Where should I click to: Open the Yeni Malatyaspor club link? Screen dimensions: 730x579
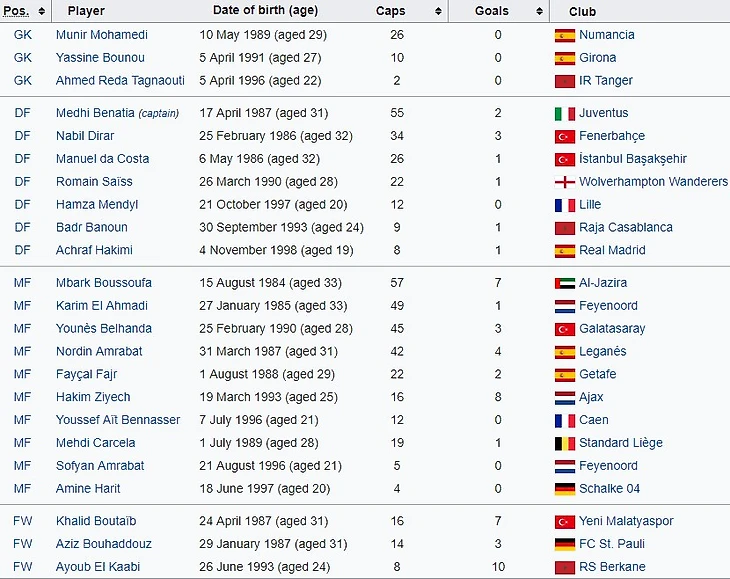coord(626,521)
